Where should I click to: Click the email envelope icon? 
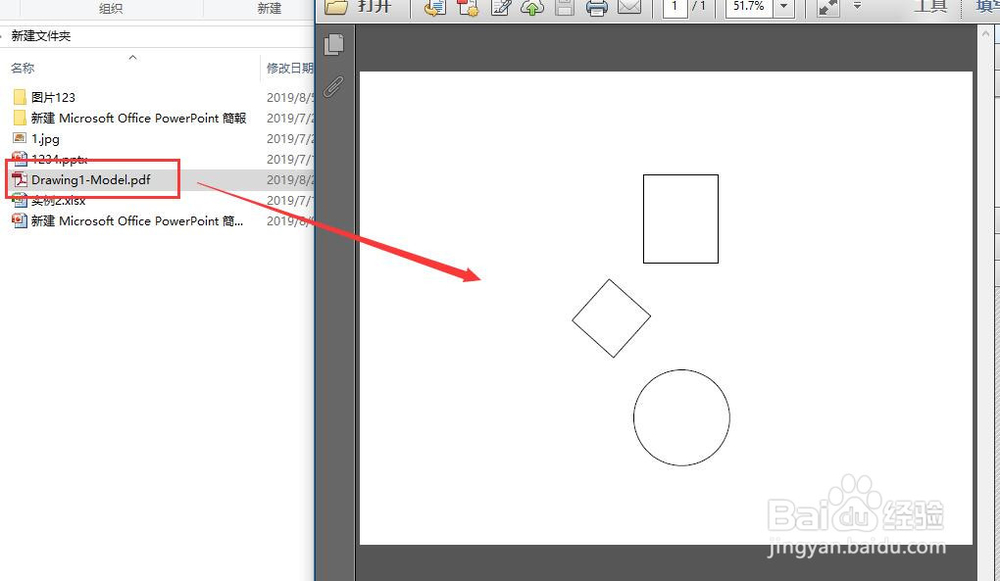(x=630, y=7)
